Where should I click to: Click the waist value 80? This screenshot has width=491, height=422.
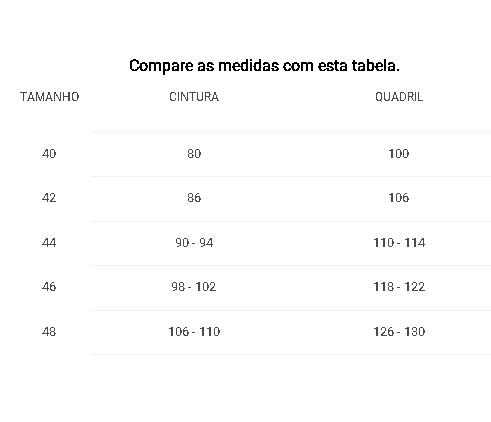(x=194, y=154)
